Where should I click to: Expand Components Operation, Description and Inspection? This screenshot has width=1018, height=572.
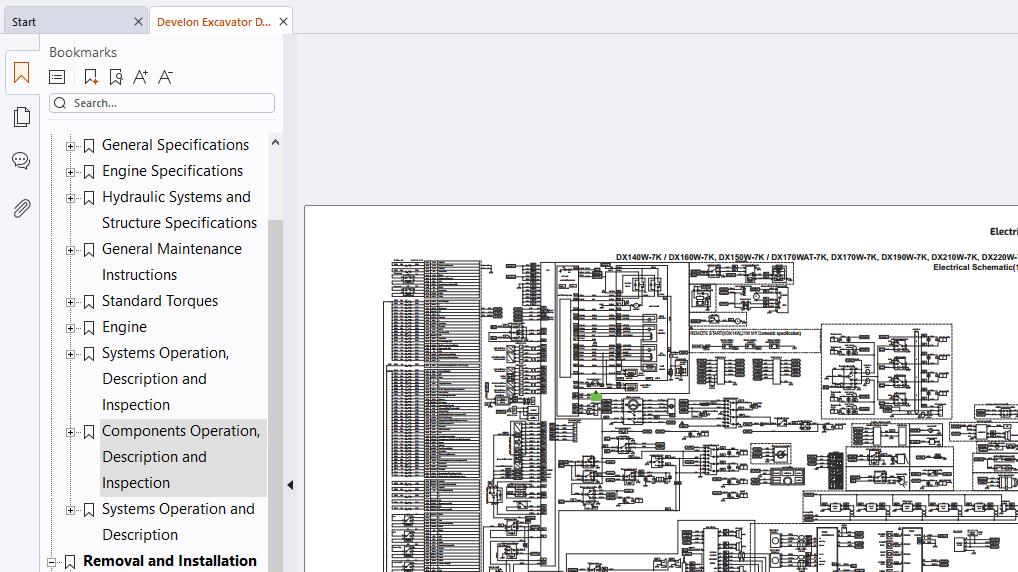70,432
